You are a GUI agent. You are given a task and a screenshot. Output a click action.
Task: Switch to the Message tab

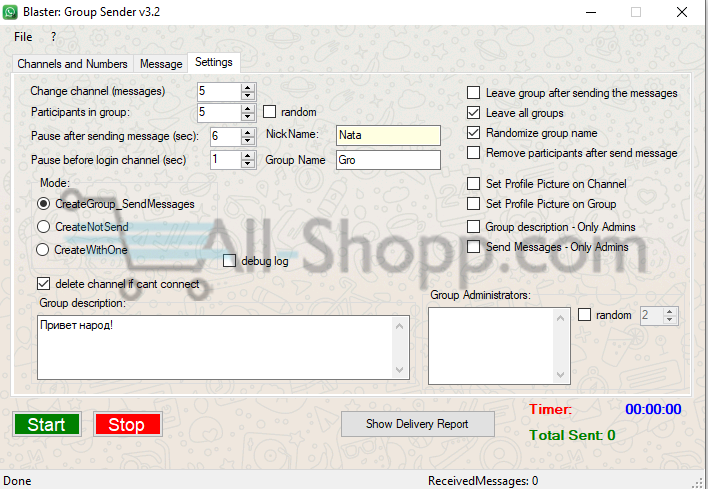pos(161,64)
